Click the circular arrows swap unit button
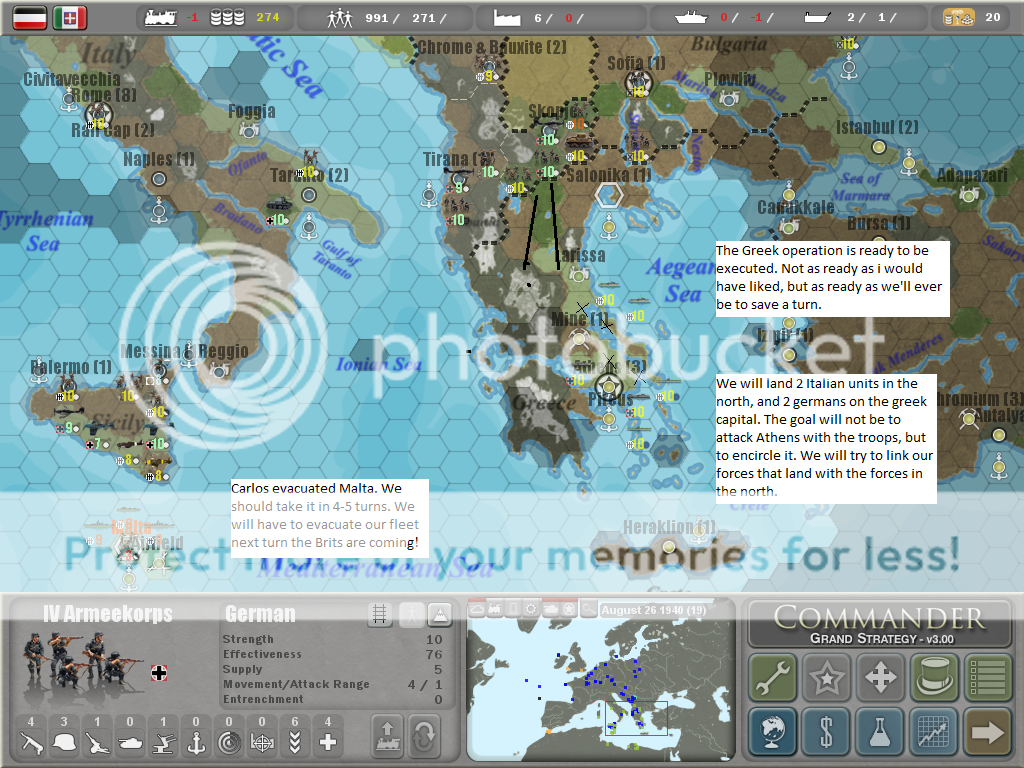The width and height of the screenshot is (1024, 768). click(425, 737)
